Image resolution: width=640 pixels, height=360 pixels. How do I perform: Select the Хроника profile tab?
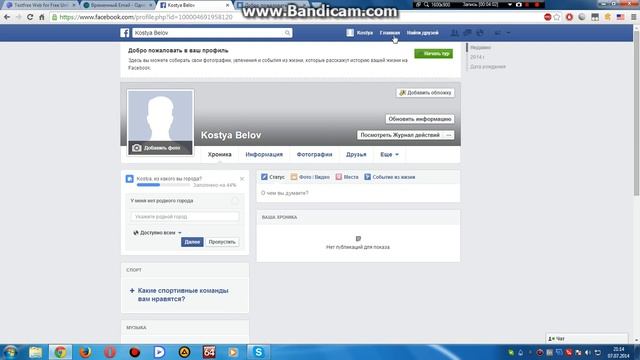220,154
